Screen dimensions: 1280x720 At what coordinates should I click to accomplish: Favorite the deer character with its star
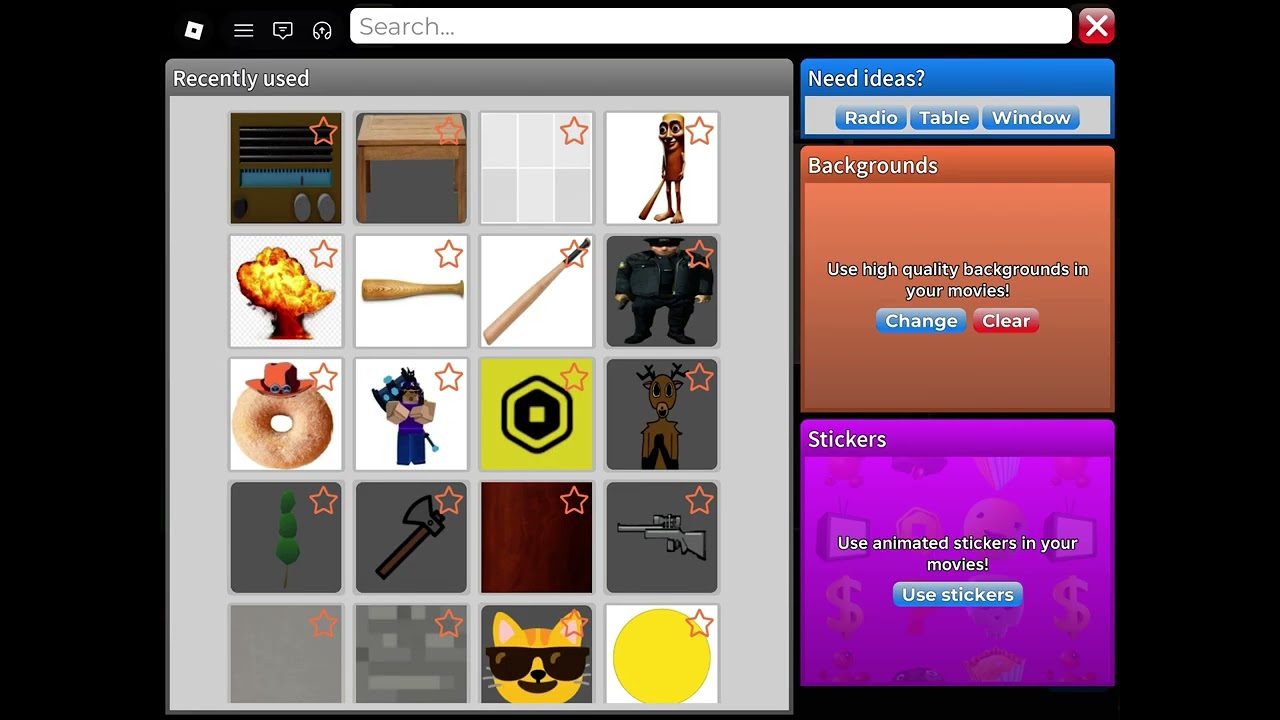click(700, 377)
